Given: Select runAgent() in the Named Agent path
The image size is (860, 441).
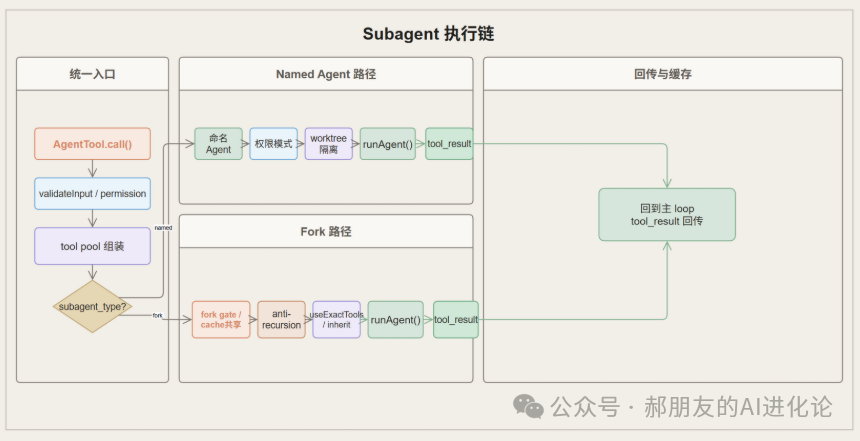Looking at the screenshot, I should point(388,144).
